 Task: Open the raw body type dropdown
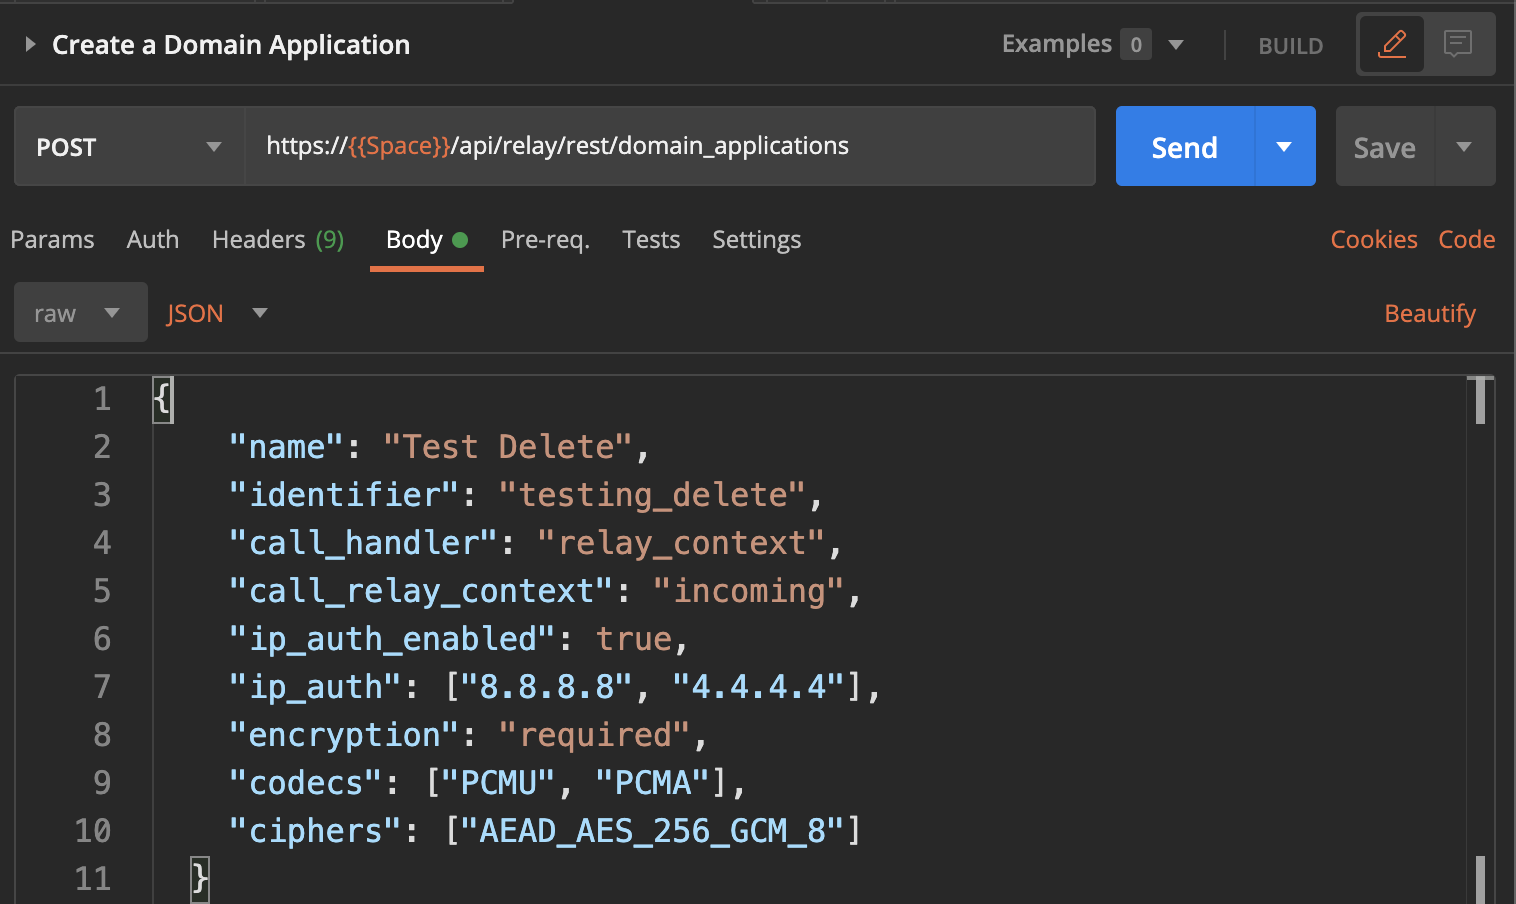pos(80,313)
